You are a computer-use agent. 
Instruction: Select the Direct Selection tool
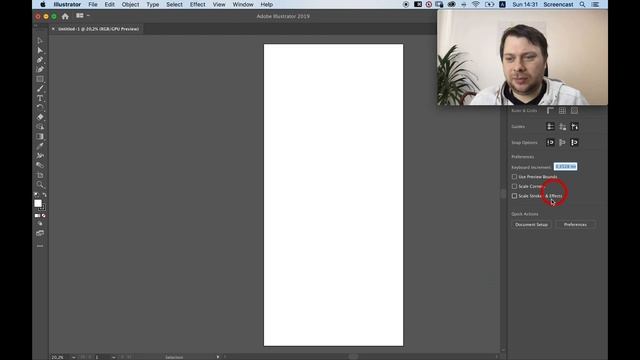pyautogui.click(x=40, y=50)
